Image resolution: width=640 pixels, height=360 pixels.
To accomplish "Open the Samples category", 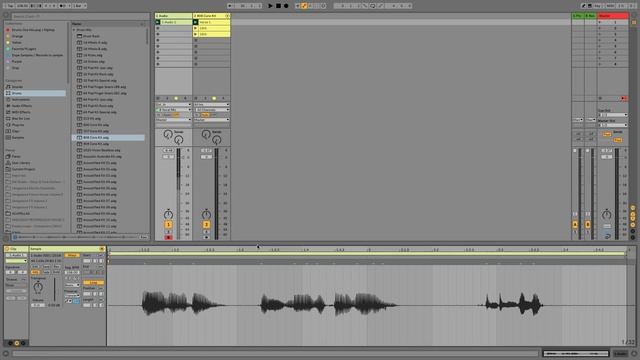I will click(x=18, y=138).
